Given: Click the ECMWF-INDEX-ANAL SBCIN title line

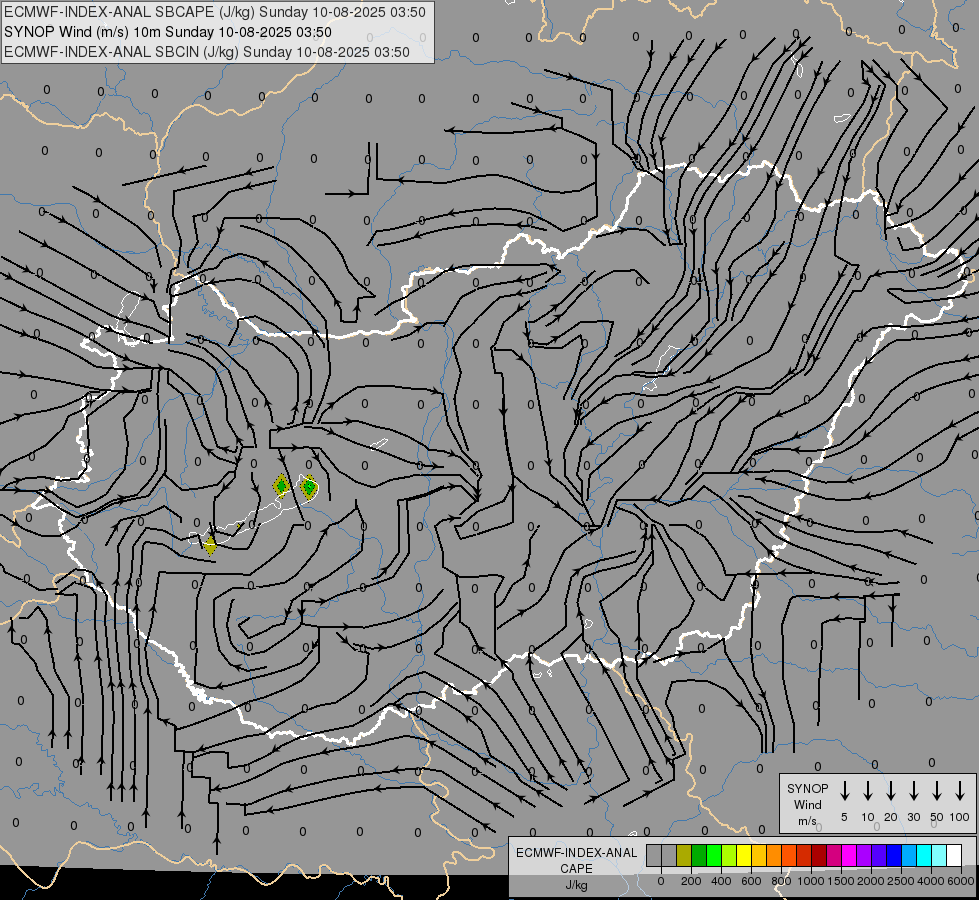Looking at the screenshot, I should click(207, 52).
